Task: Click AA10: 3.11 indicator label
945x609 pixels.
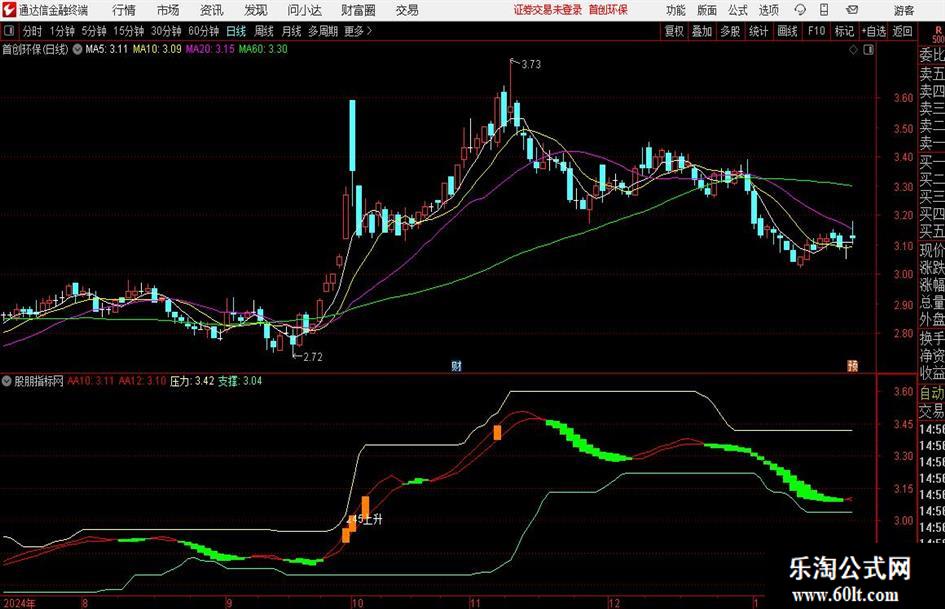Action: point(90,381)
